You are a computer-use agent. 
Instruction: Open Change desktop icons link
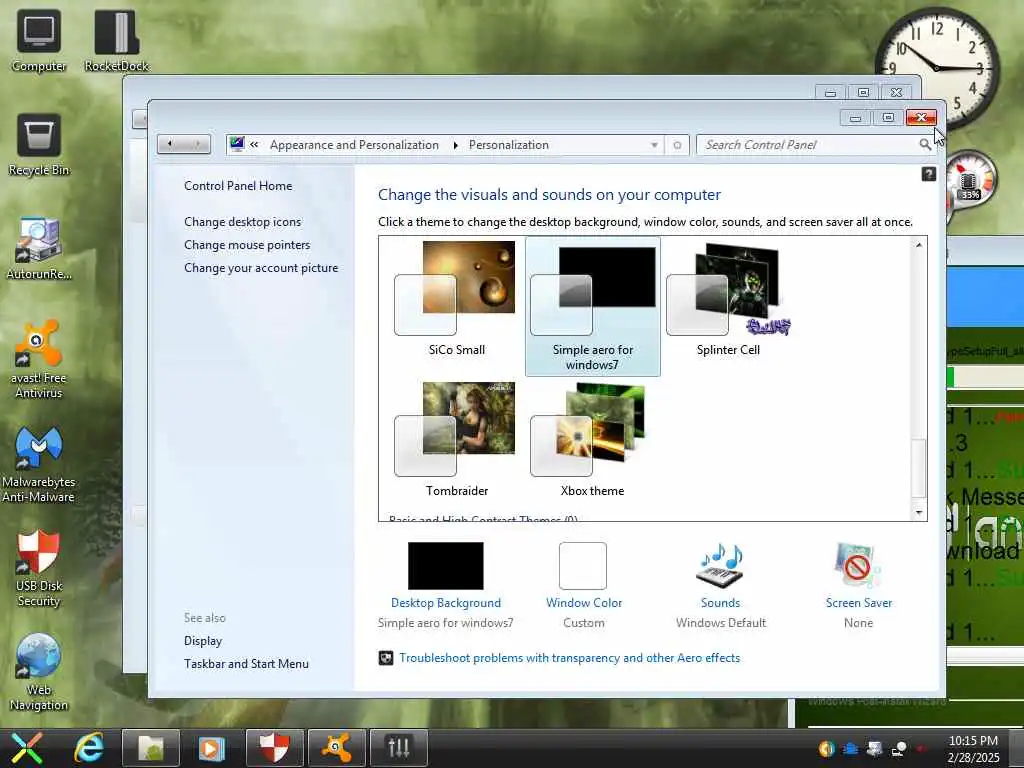tap(242, 222)
